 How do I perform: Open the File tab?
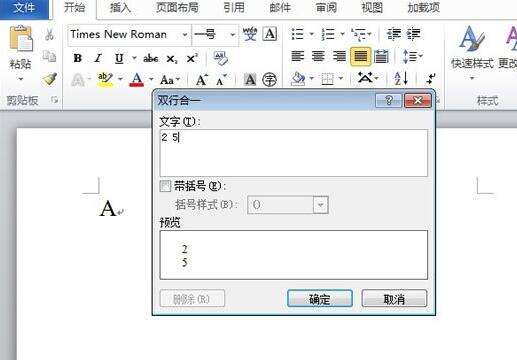point(24,8)
